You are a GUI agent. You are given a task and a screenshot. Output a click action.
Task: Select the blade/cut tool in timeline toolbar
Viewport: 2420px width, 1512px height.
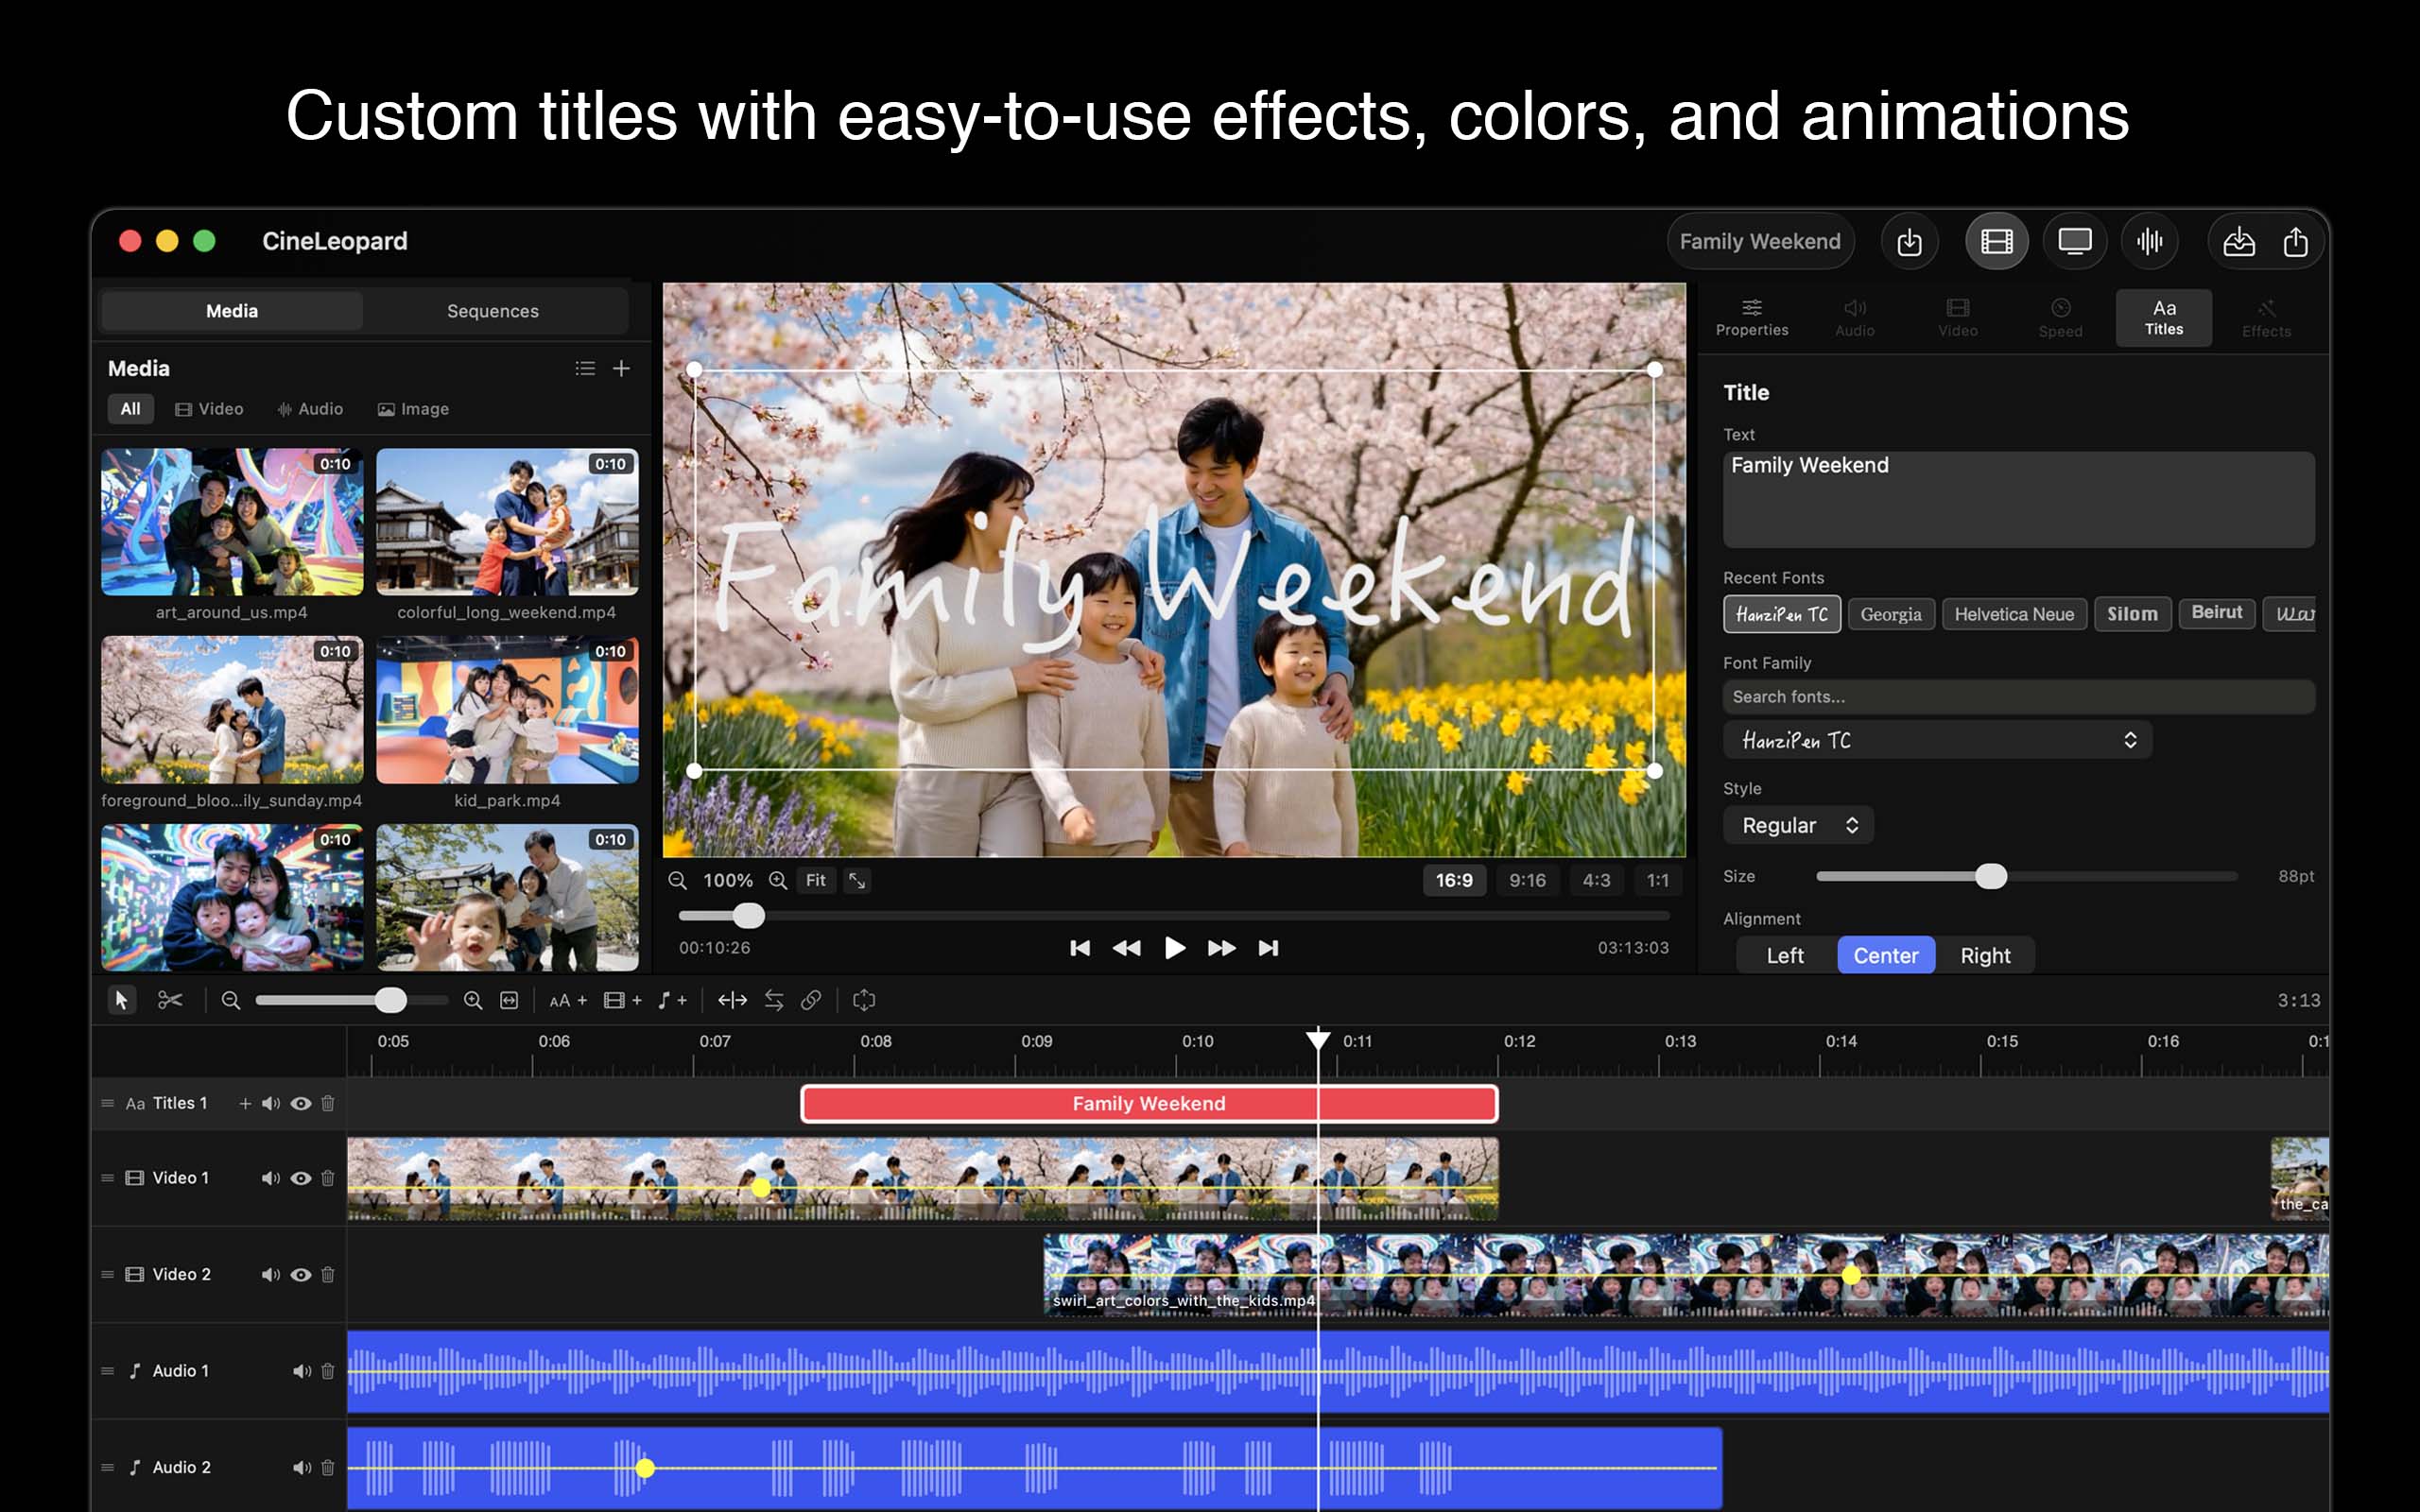point(170,1000)
